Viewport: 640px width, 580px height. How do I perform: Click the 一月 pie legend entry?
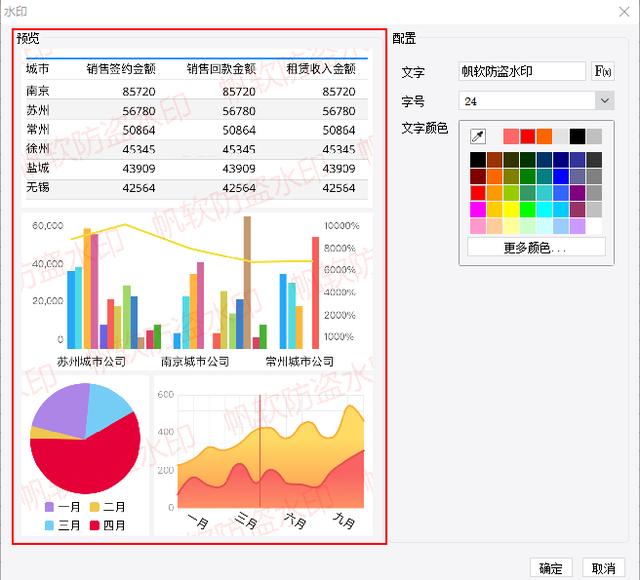pyautogui.click(x=62, y=507)
